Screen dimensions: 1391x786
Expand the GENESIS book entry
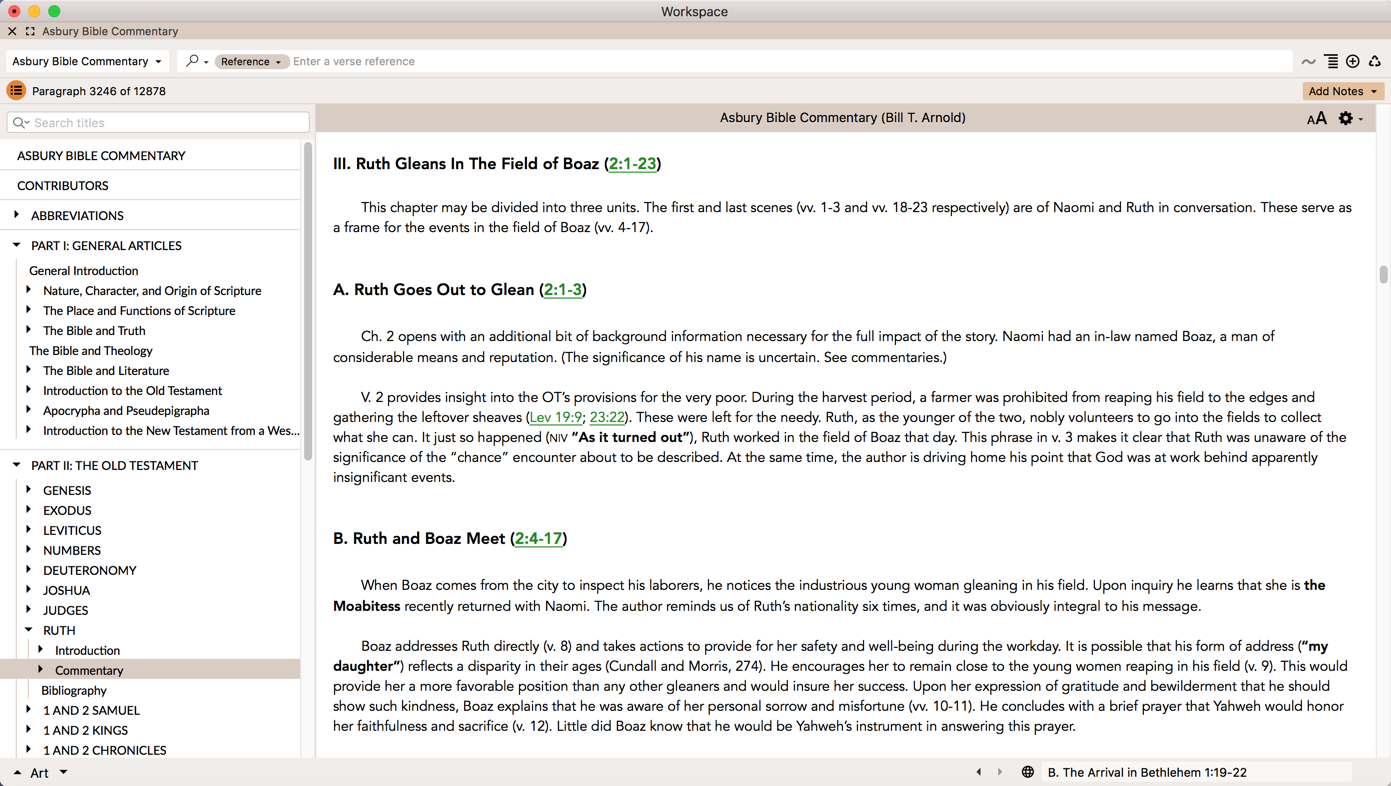click(29, 490)
